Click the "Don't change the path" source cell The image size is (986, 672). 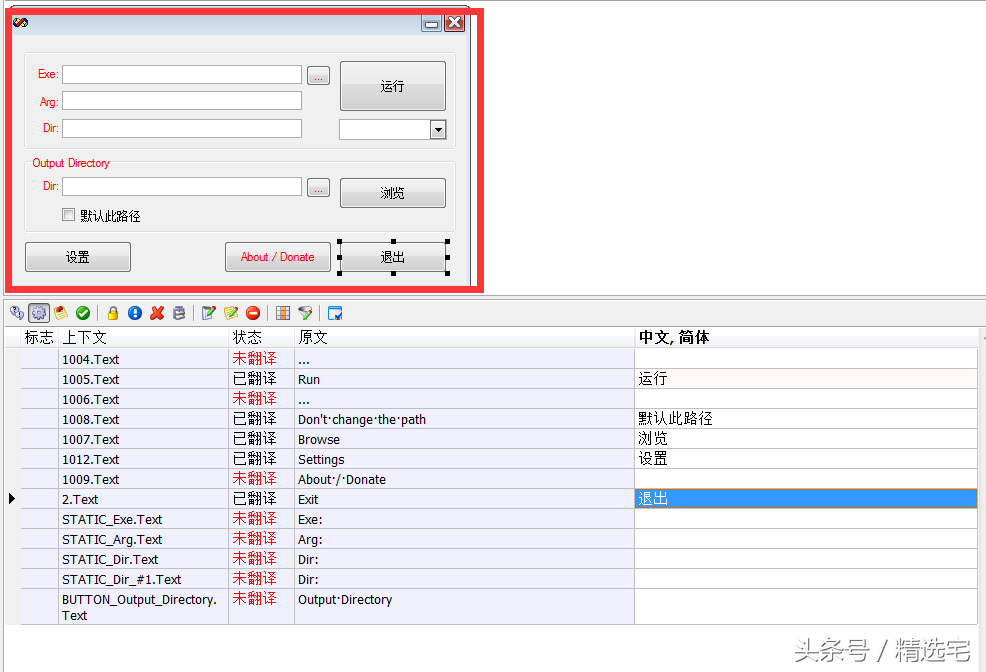tap(464, 419)
